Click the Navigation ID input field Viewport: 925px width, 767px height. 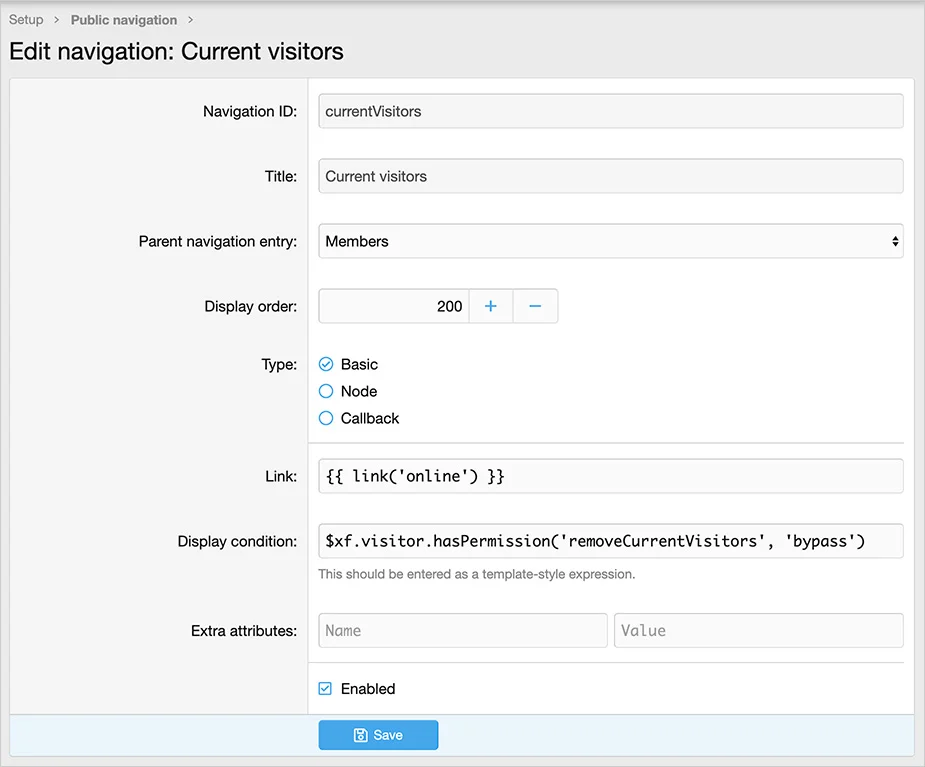point(610,111)
